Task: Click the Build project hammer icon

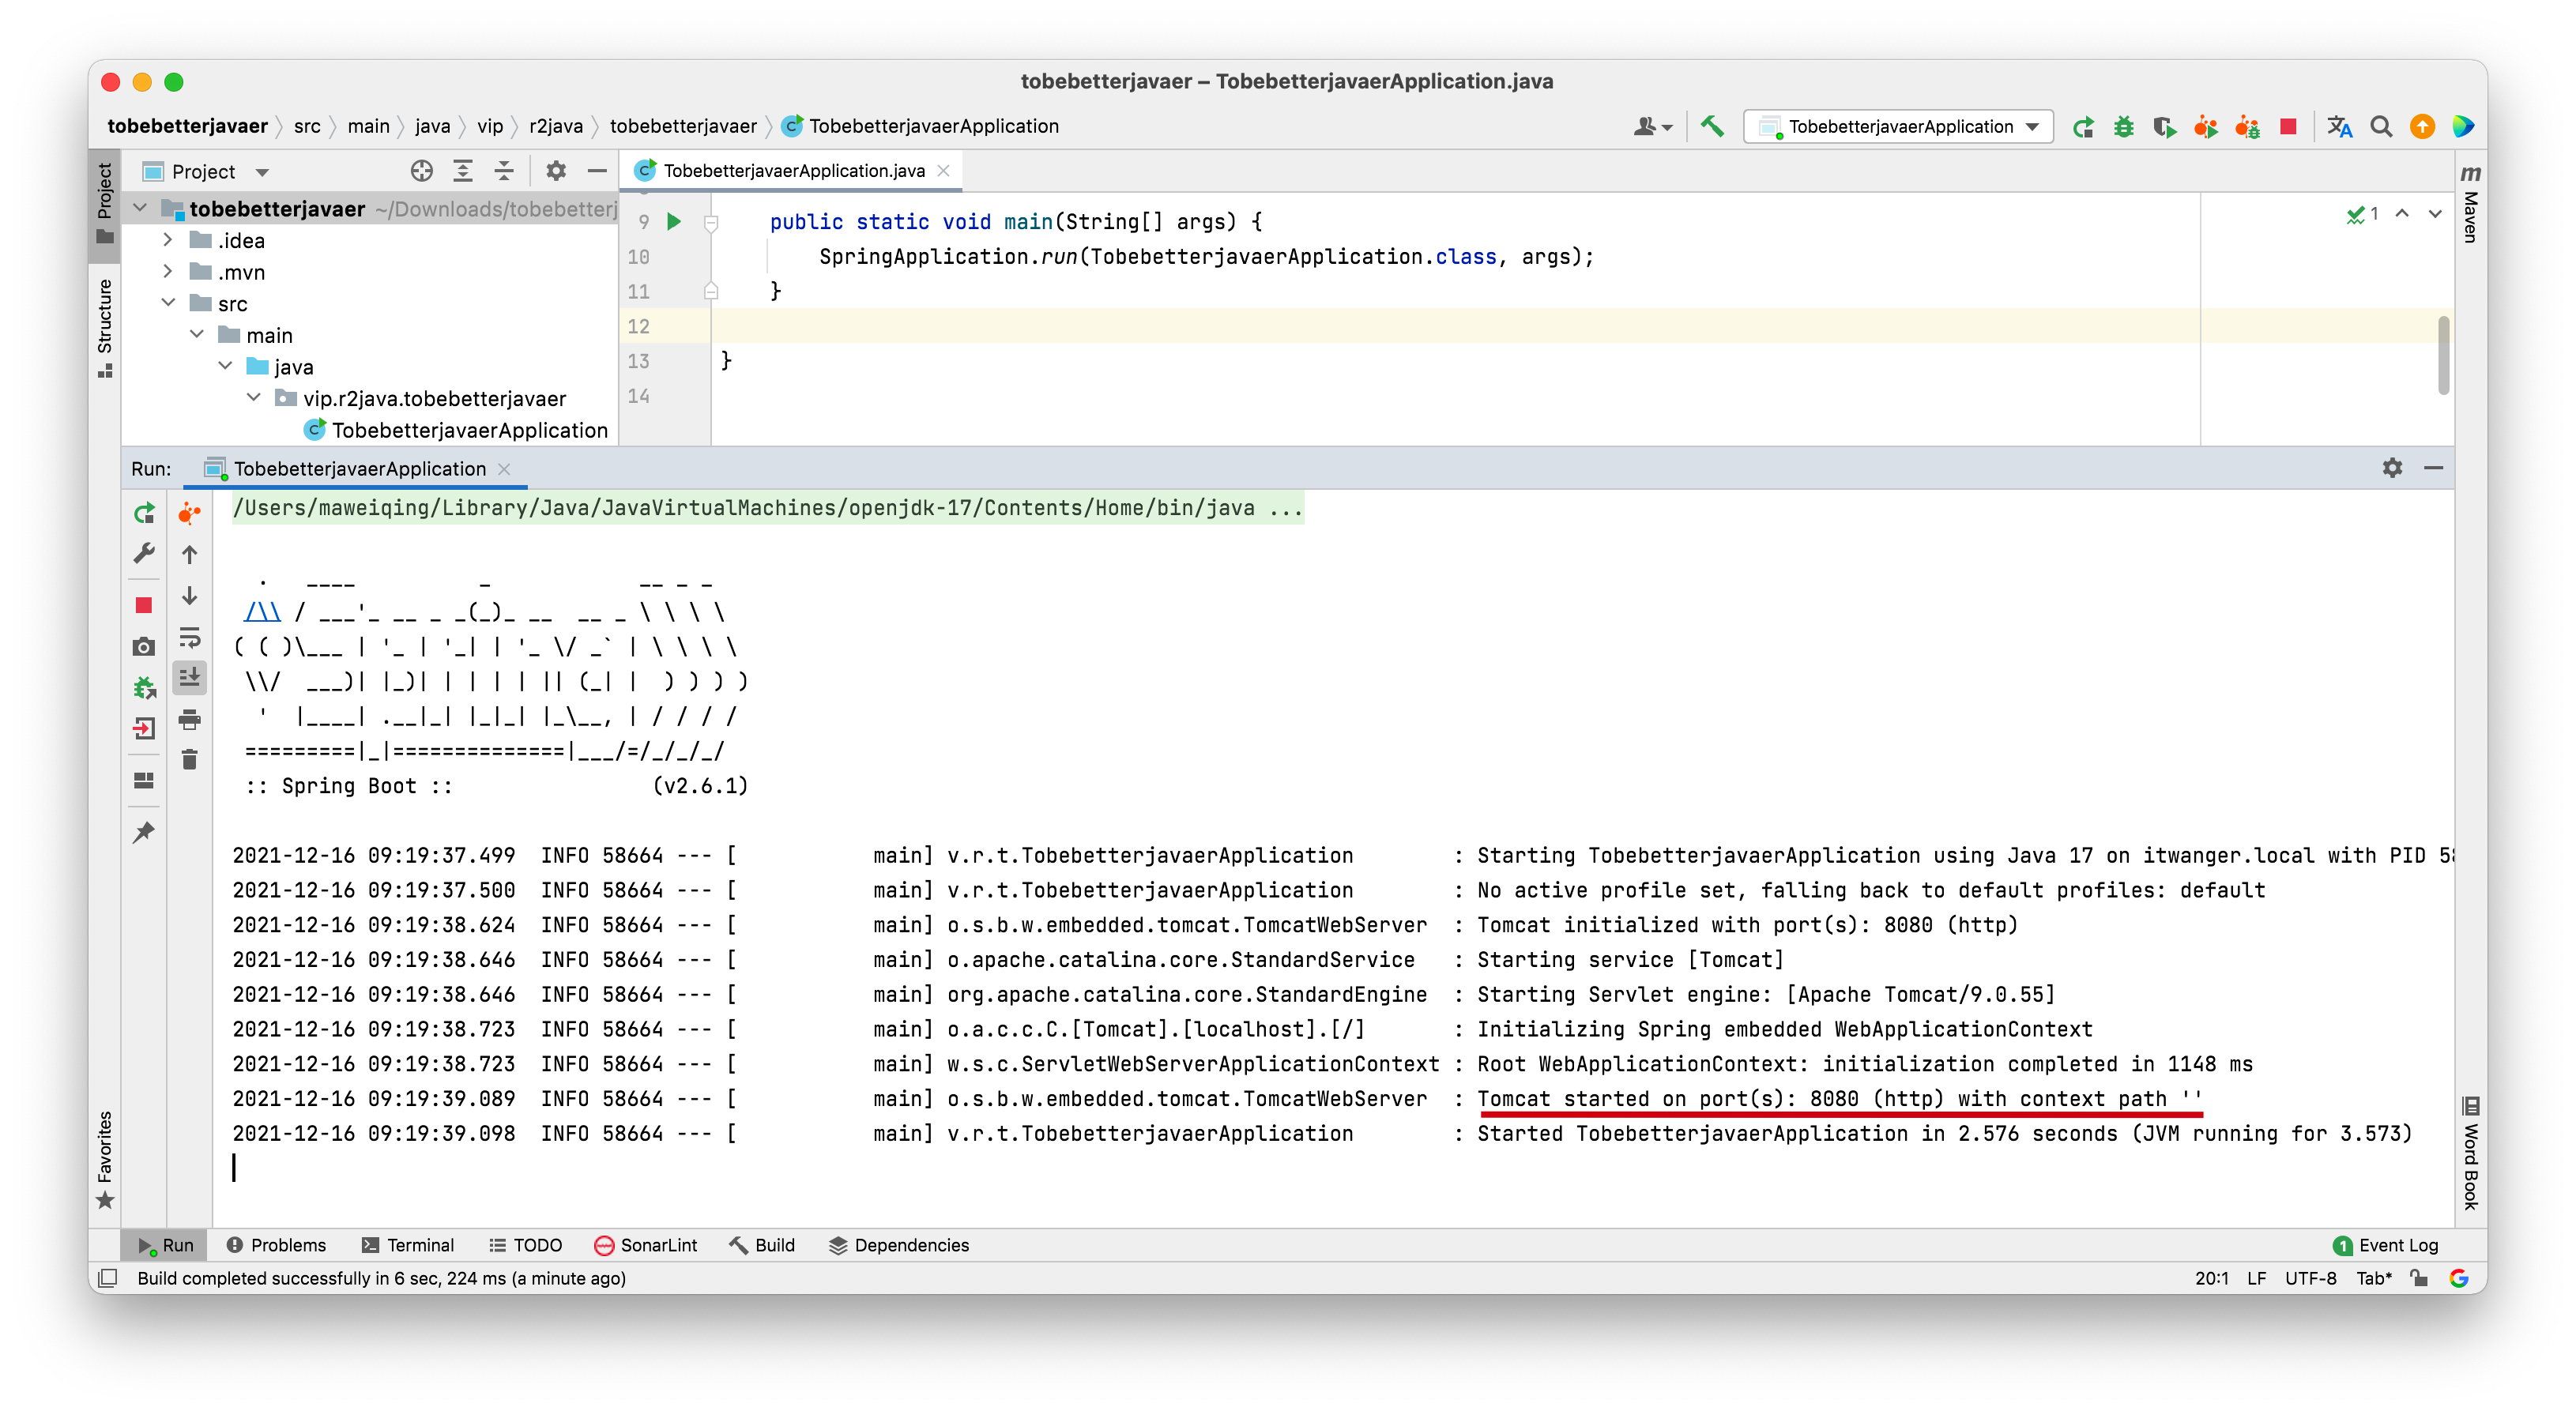Action: point(1712,126)
